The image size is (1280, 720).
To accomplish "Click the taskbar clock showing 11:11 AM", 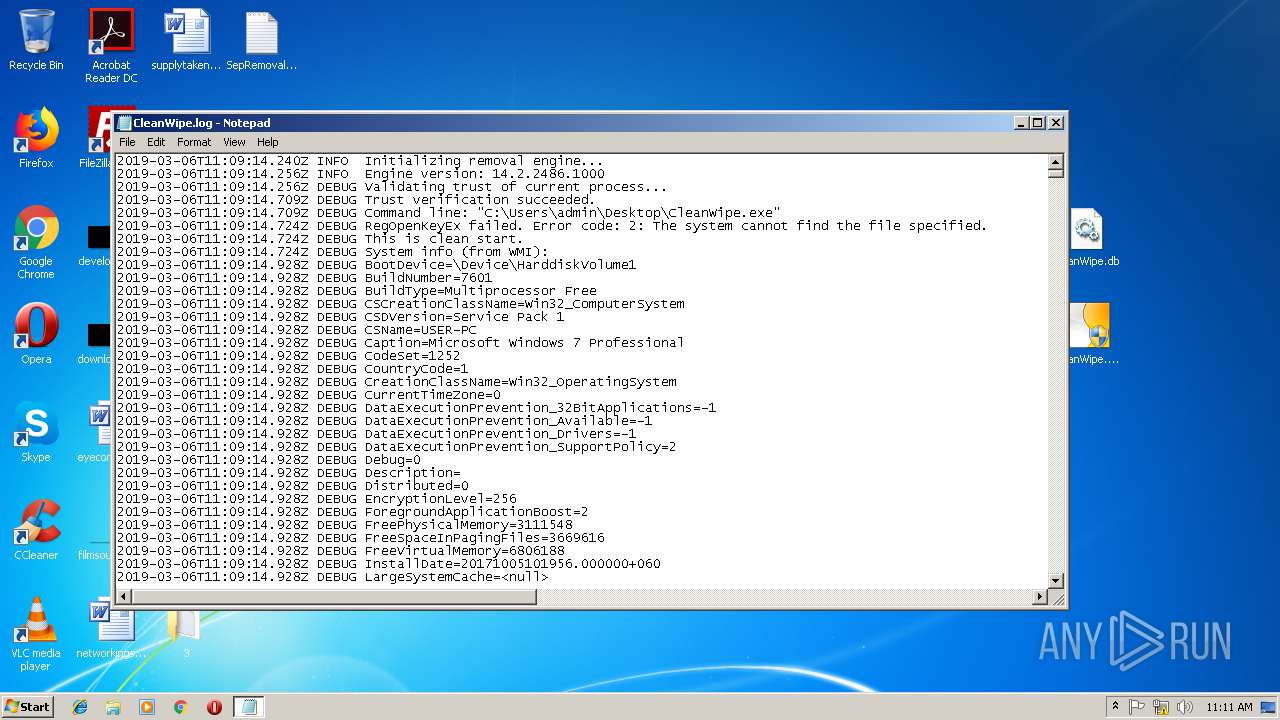I will tap(1229, 707).
